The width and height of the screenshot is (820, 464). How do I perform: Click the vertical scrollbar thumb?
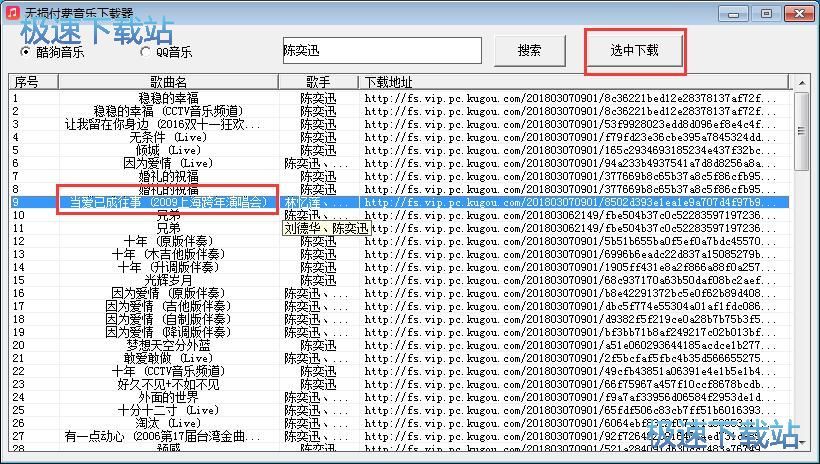click(x=801, y=131)
